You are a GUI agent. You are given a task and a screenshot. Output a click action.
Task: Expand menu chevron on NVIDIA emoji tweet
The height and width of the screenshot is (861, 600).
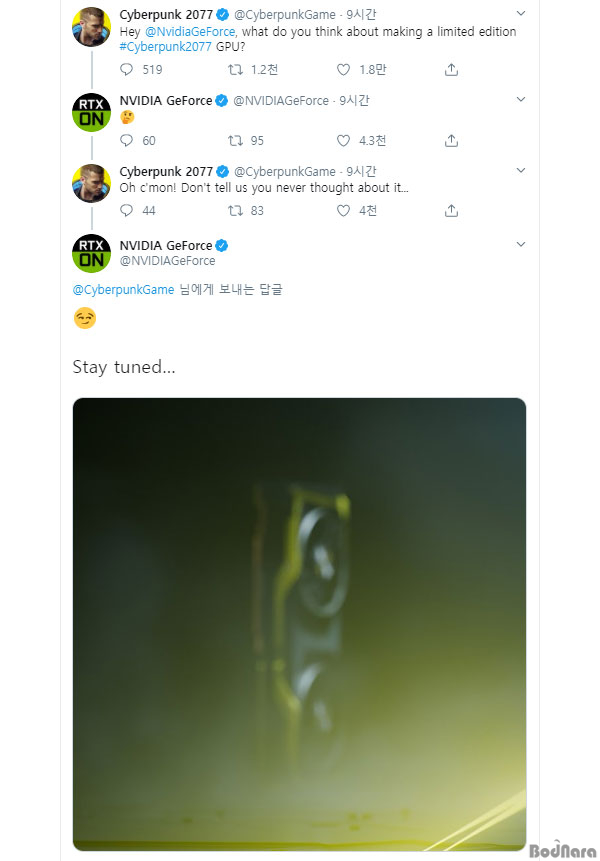521,99
